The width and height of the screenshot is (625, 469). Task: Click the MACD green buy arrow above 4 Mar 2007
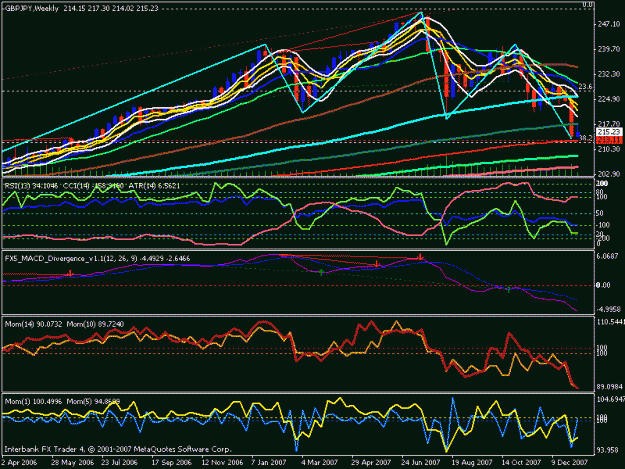click(x=321, y=273)
